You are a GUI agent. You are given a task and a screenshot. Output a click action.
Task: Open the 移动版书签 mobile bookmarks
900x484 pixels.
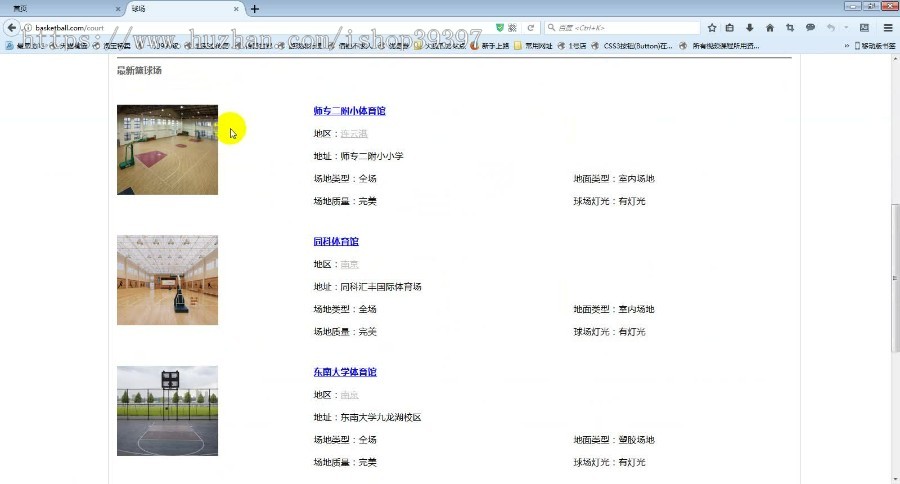click(x=875, y=46)
